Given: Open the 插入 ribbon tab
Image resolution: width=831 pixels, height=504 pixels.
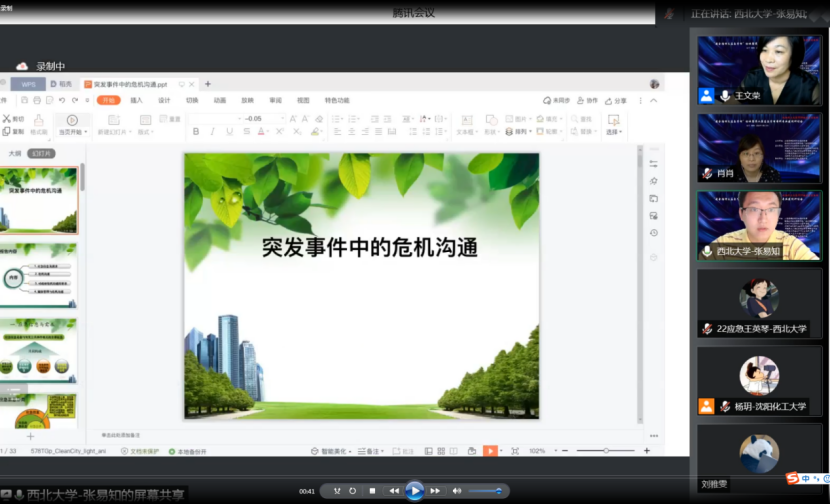Looking at the screenshot, I should click(136, 101).
